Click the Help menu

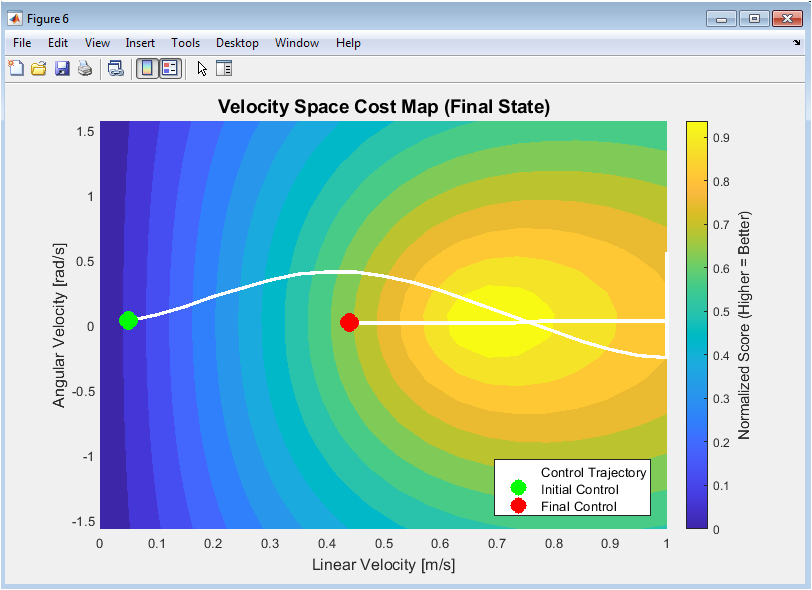(x=348, y=43)
